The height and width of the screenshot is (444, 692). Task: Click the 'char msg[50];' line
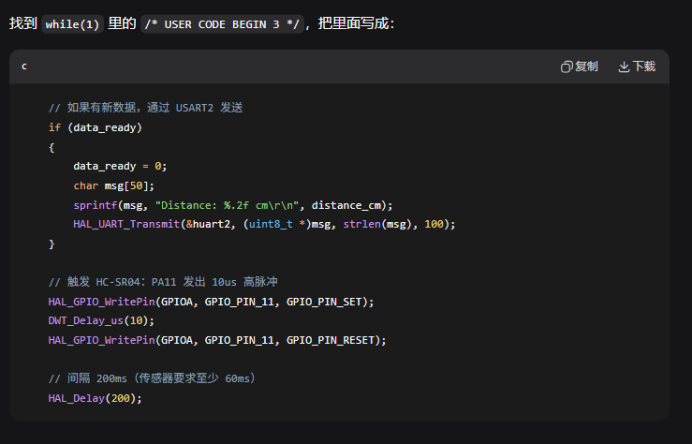pyautogui.click(x=114, y=186)
